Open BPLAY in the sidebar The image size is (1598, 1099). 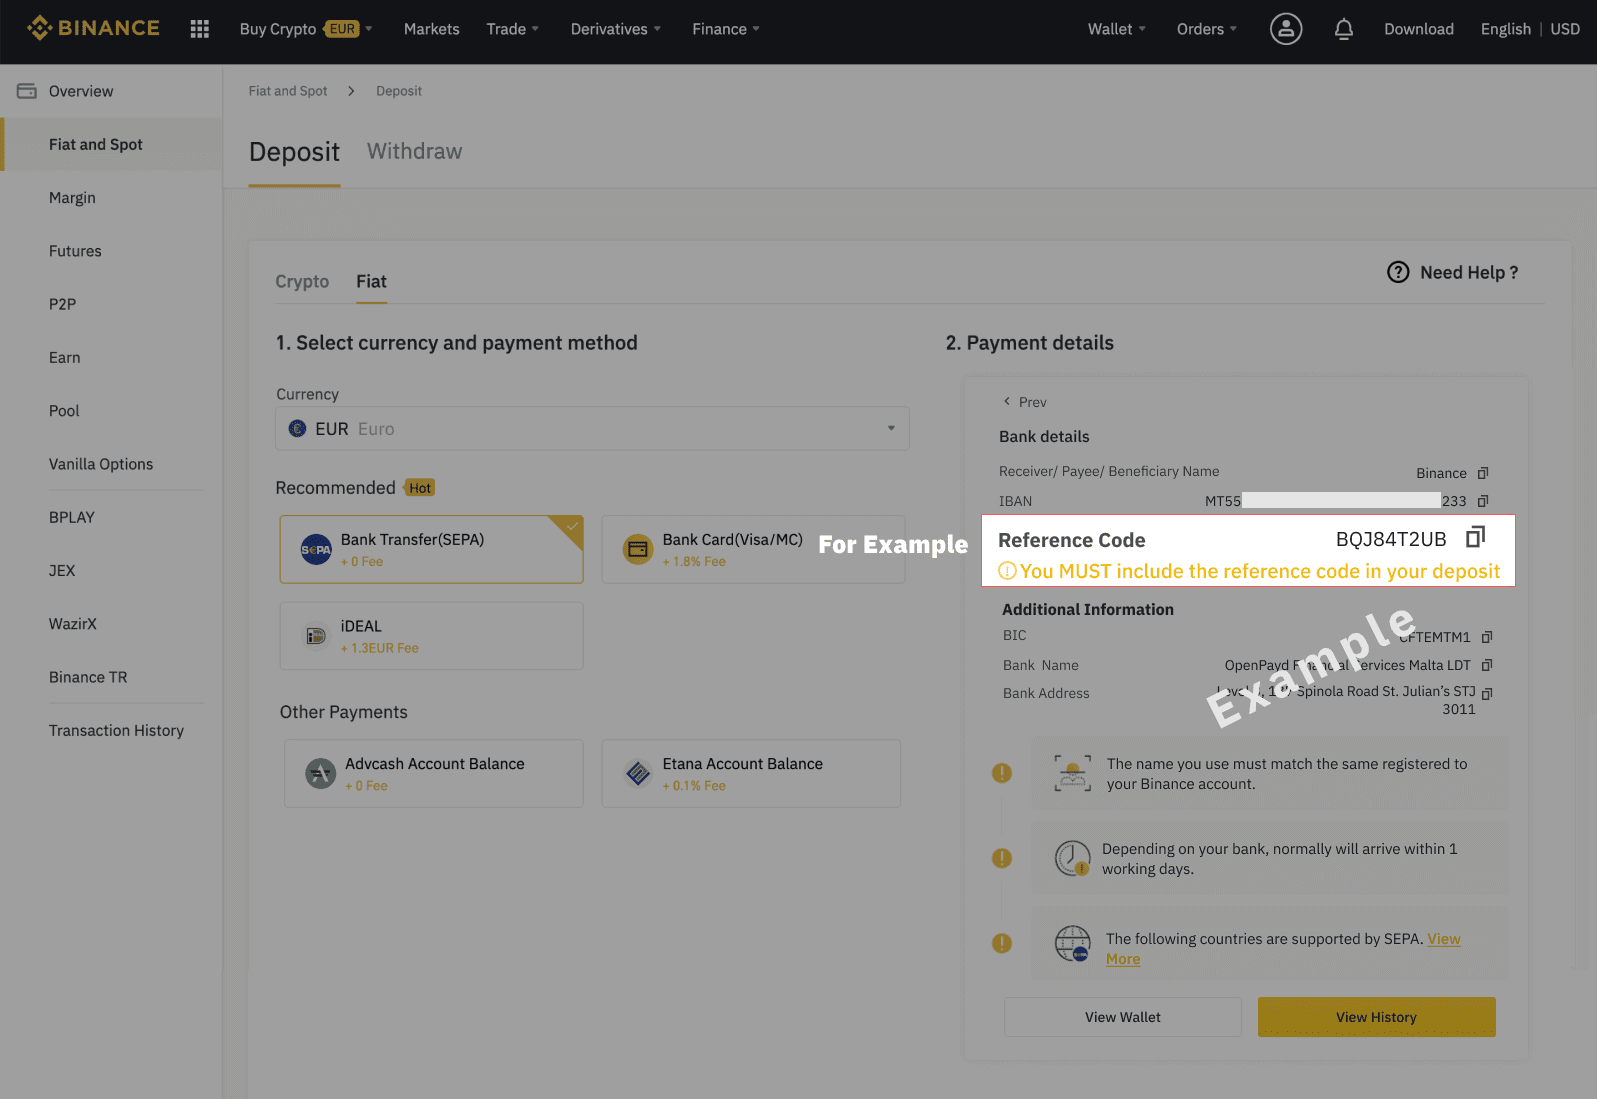tap(71, 517)
